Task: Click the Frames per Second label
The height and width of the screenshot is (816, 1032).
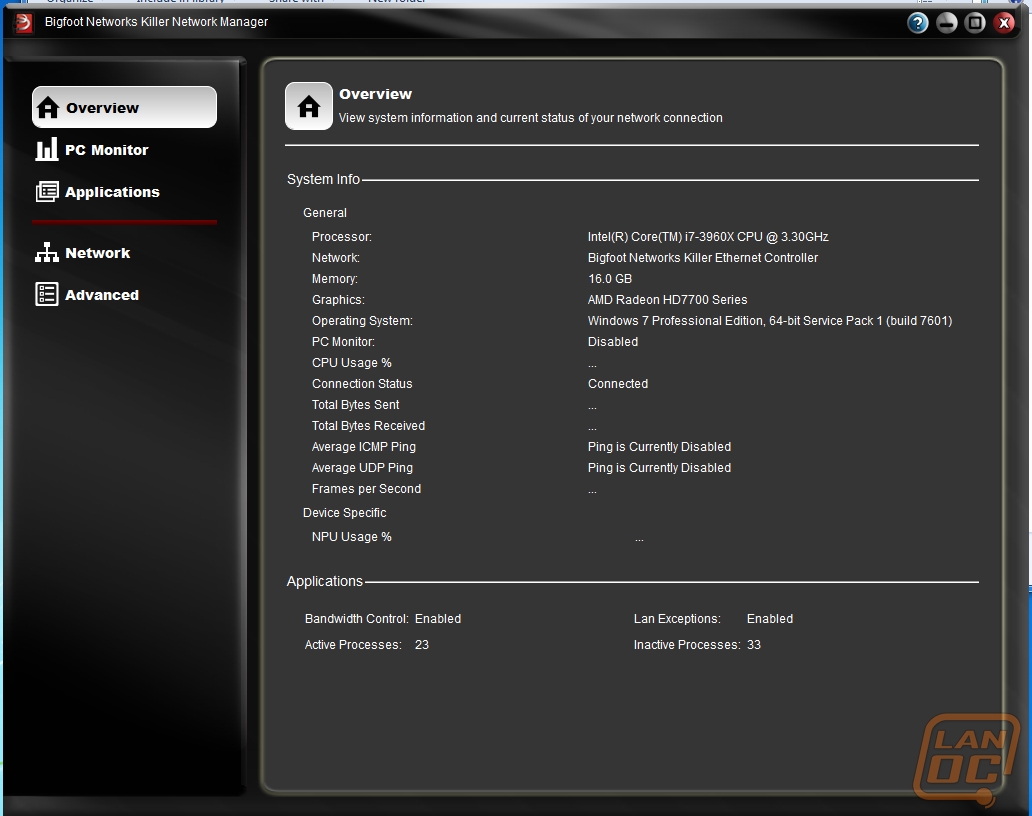Action: click(x=367, y=489)
